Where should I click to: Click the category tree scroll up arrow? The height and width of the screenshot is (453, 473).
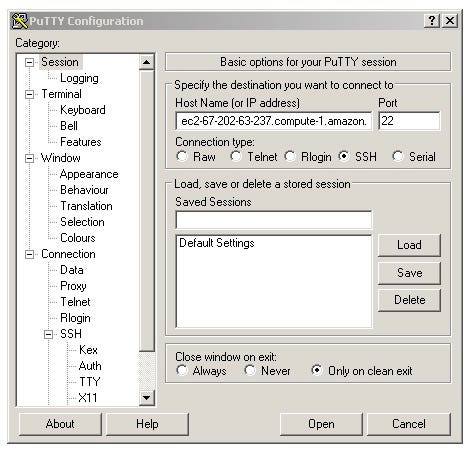146,62
